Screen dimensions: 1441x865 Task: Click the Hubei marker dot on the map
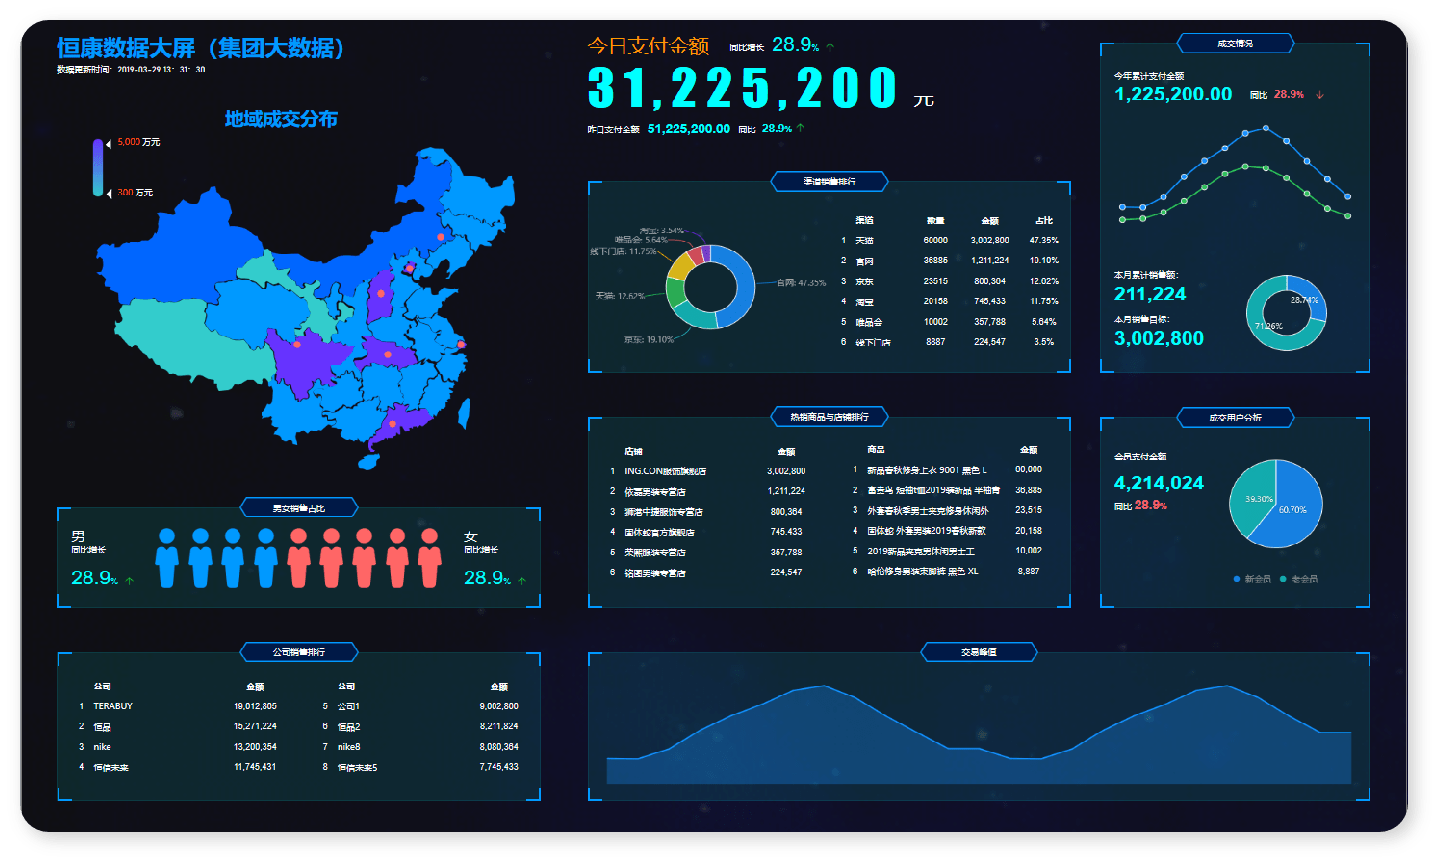[x=388, y=354]
